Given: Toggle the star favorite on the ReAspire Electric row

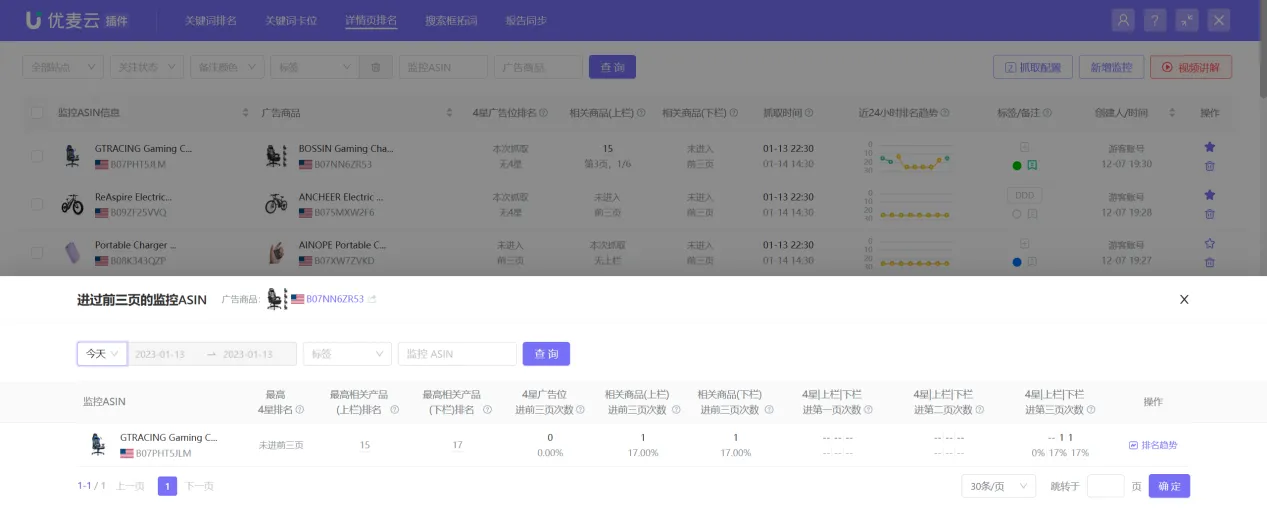Looking at the screenshot, I should (1209, 195).
